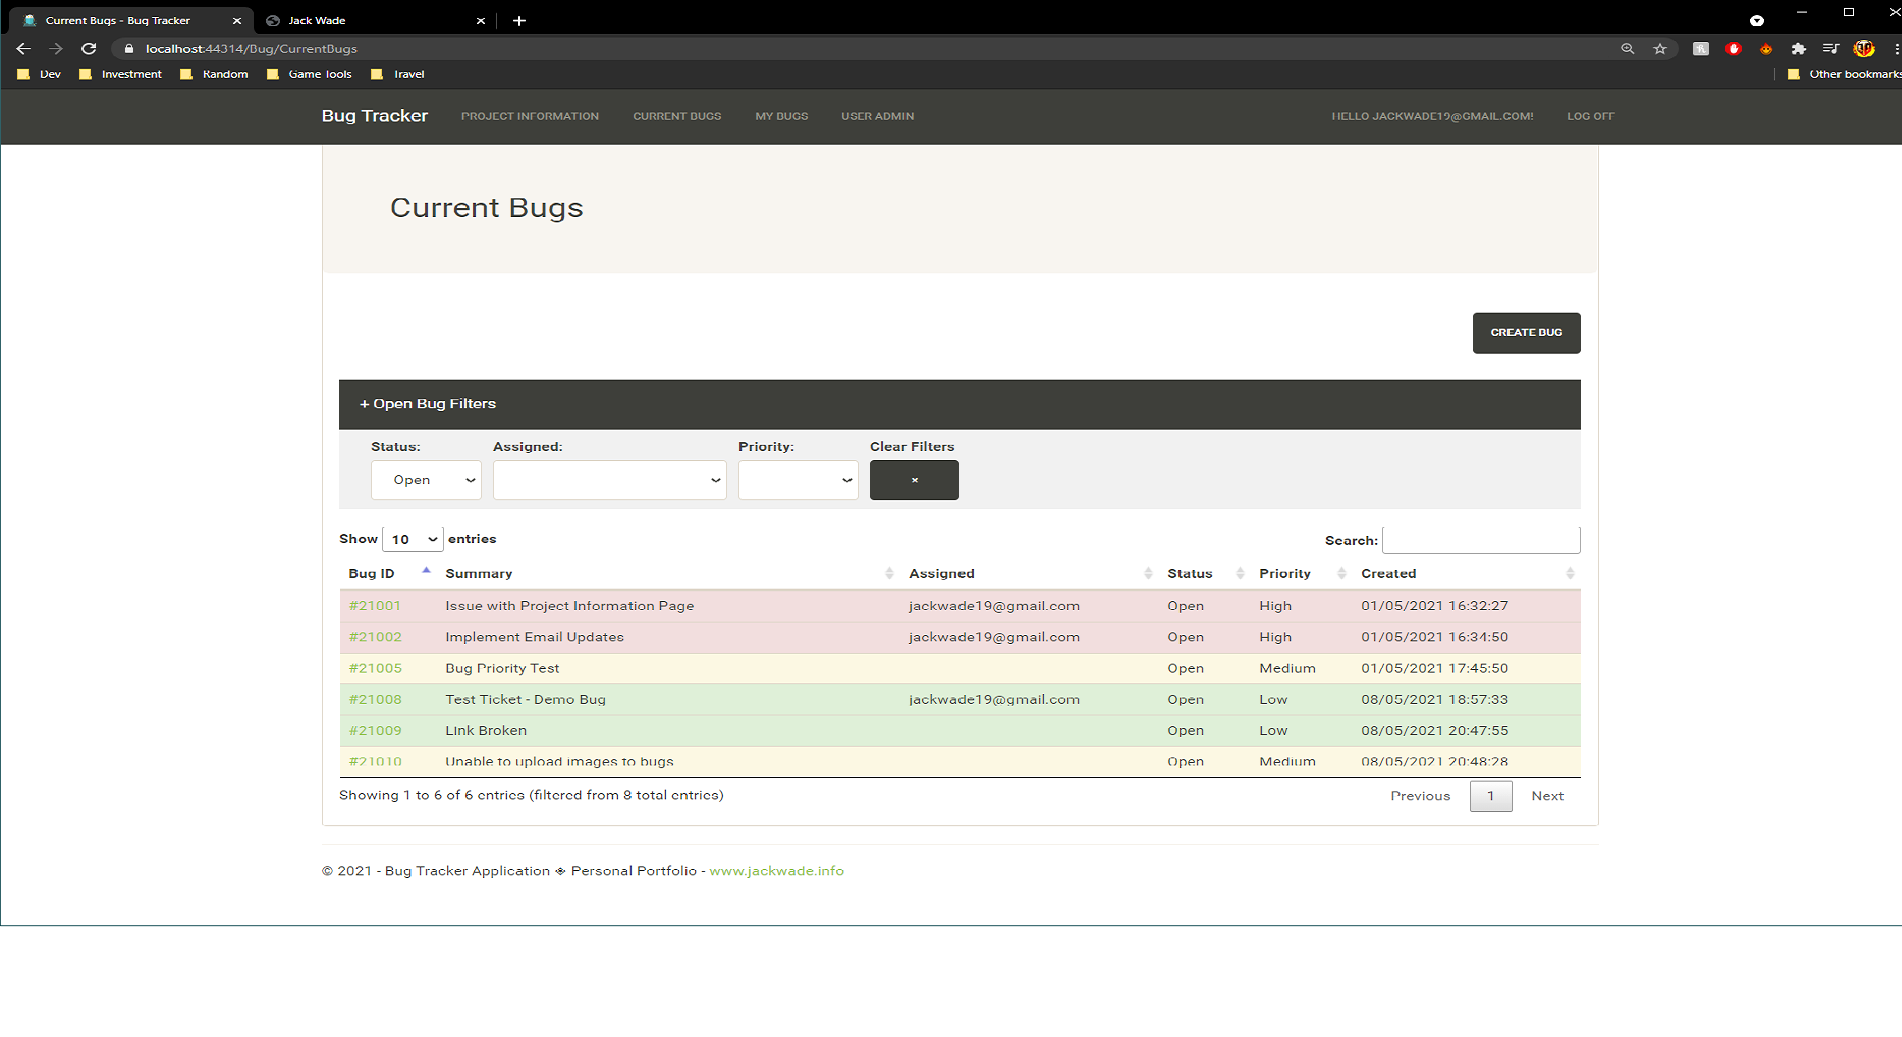Open bug #21001 link
This screenshot has width=1902, height=1037.
point(375,606)
